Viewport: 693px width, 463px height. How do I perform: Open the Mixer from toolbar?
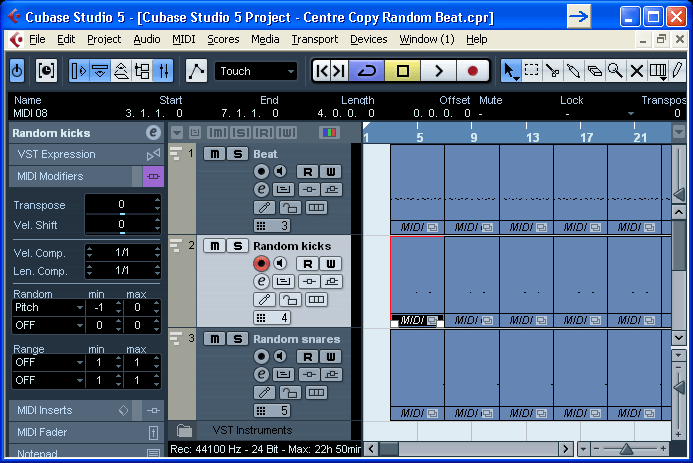(163, 71)
